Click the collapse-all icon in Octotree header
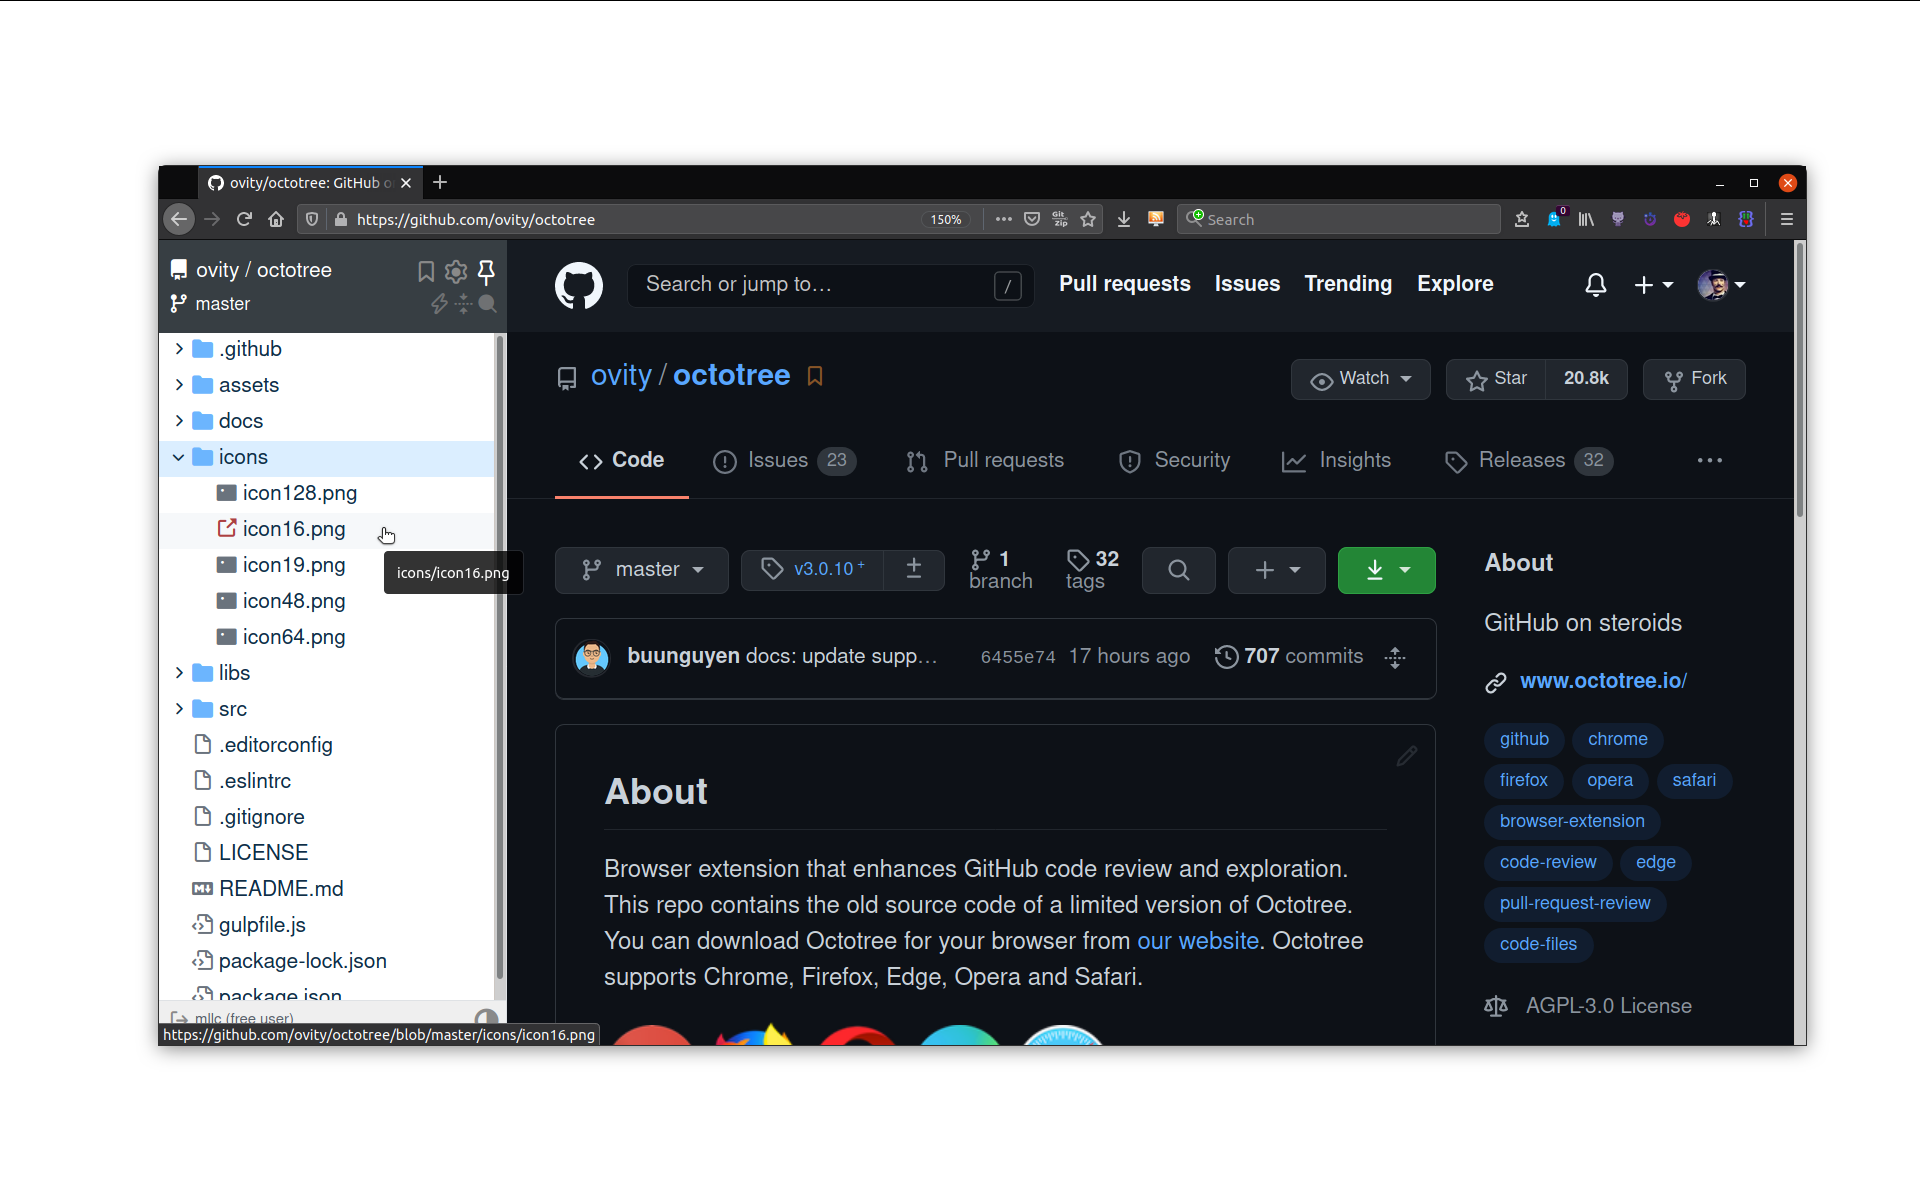The height and width of the screenshot is (1200, 1920). (x=463, y=304)
